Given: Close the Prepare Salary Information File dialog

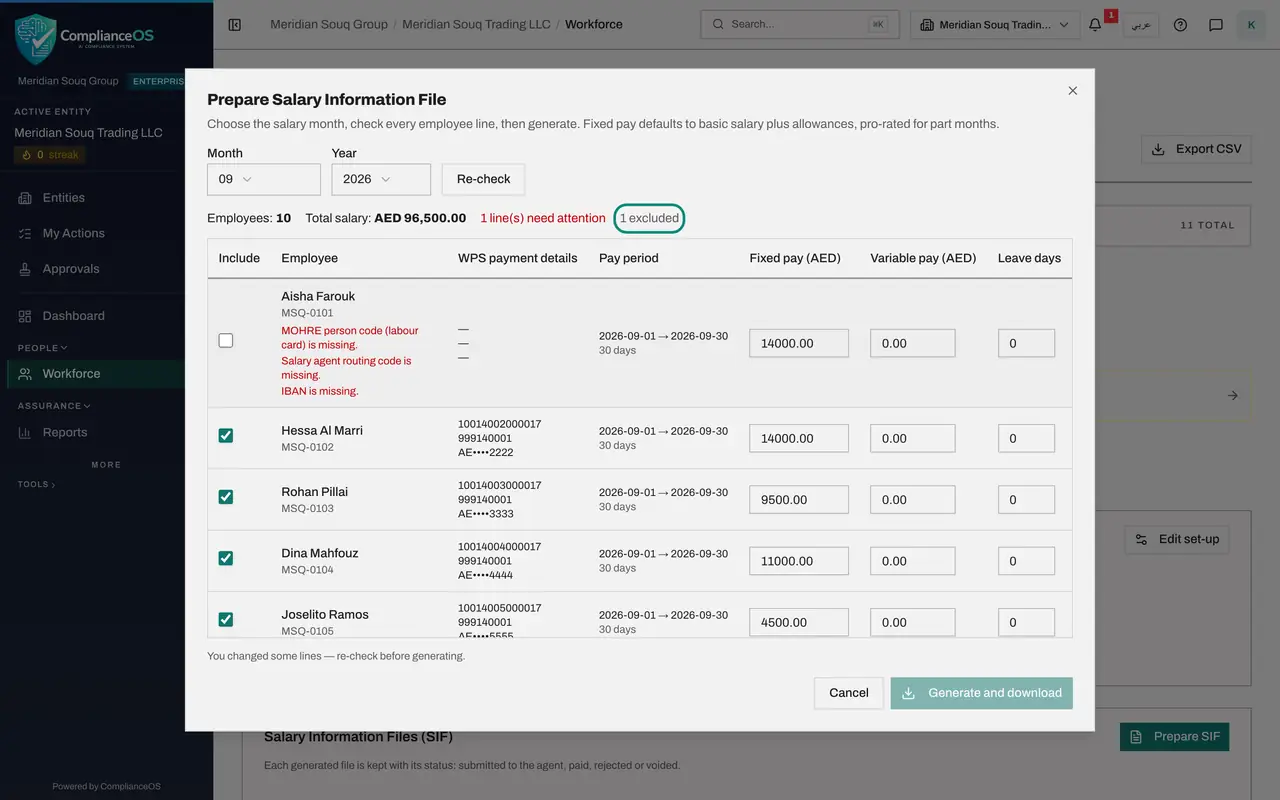Looking at the screenshot, I should click(x=1073, y=91).
